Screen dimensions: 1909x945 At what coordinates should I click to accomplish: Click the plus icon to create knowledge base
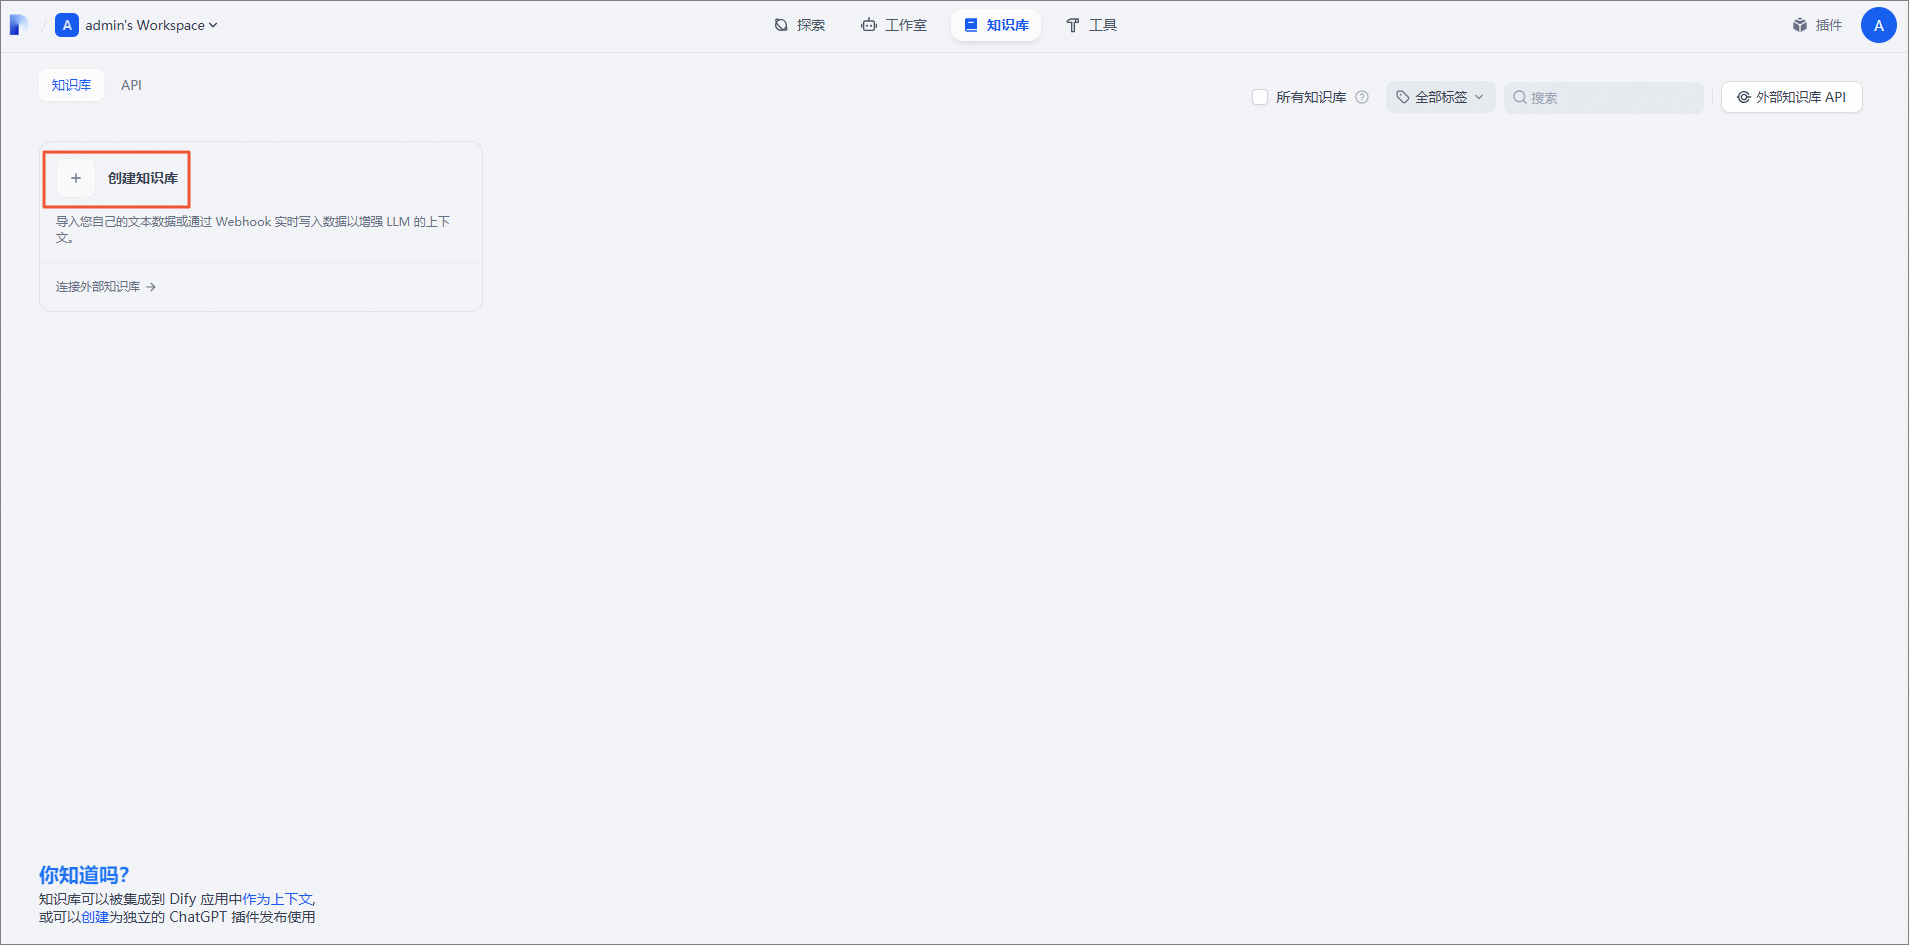coord(76,178)
